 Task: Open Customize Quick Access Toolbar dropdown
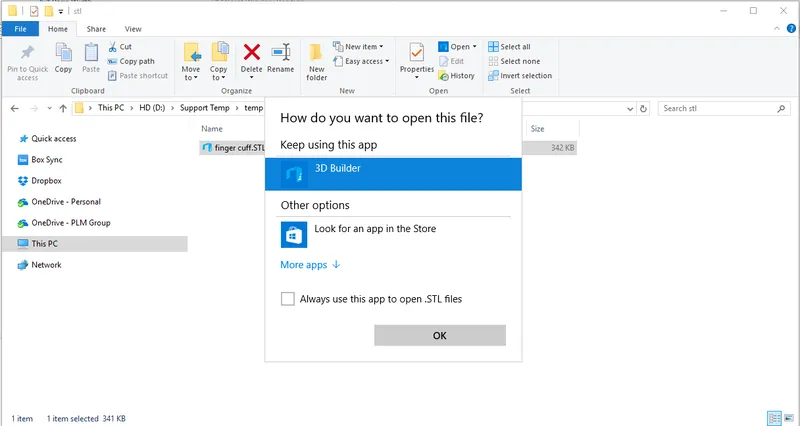click(61, 11)
